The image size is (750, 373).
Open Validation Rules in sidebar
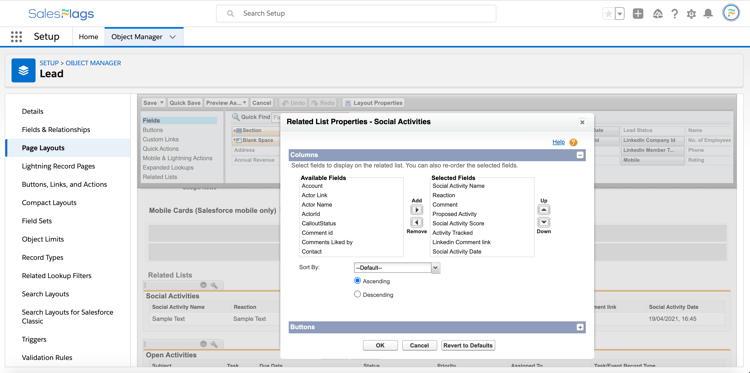point(47,358)
